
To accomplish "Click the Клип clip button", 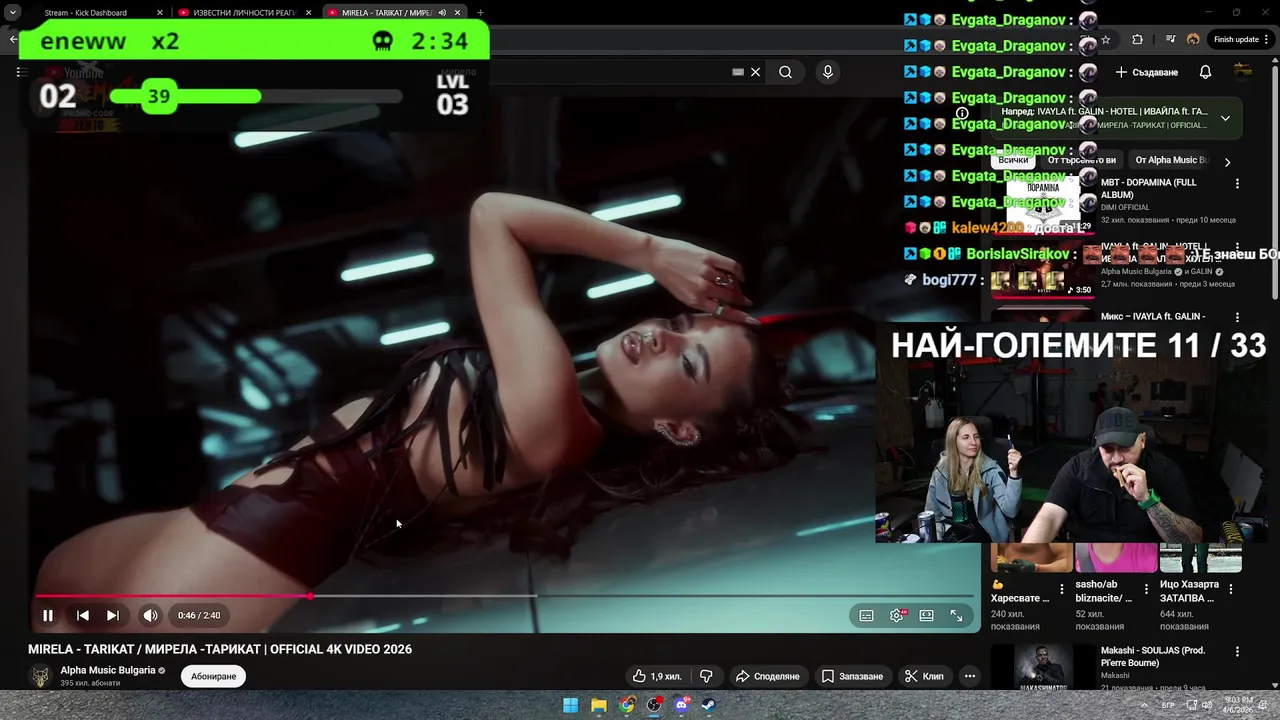I will [925, 676].
